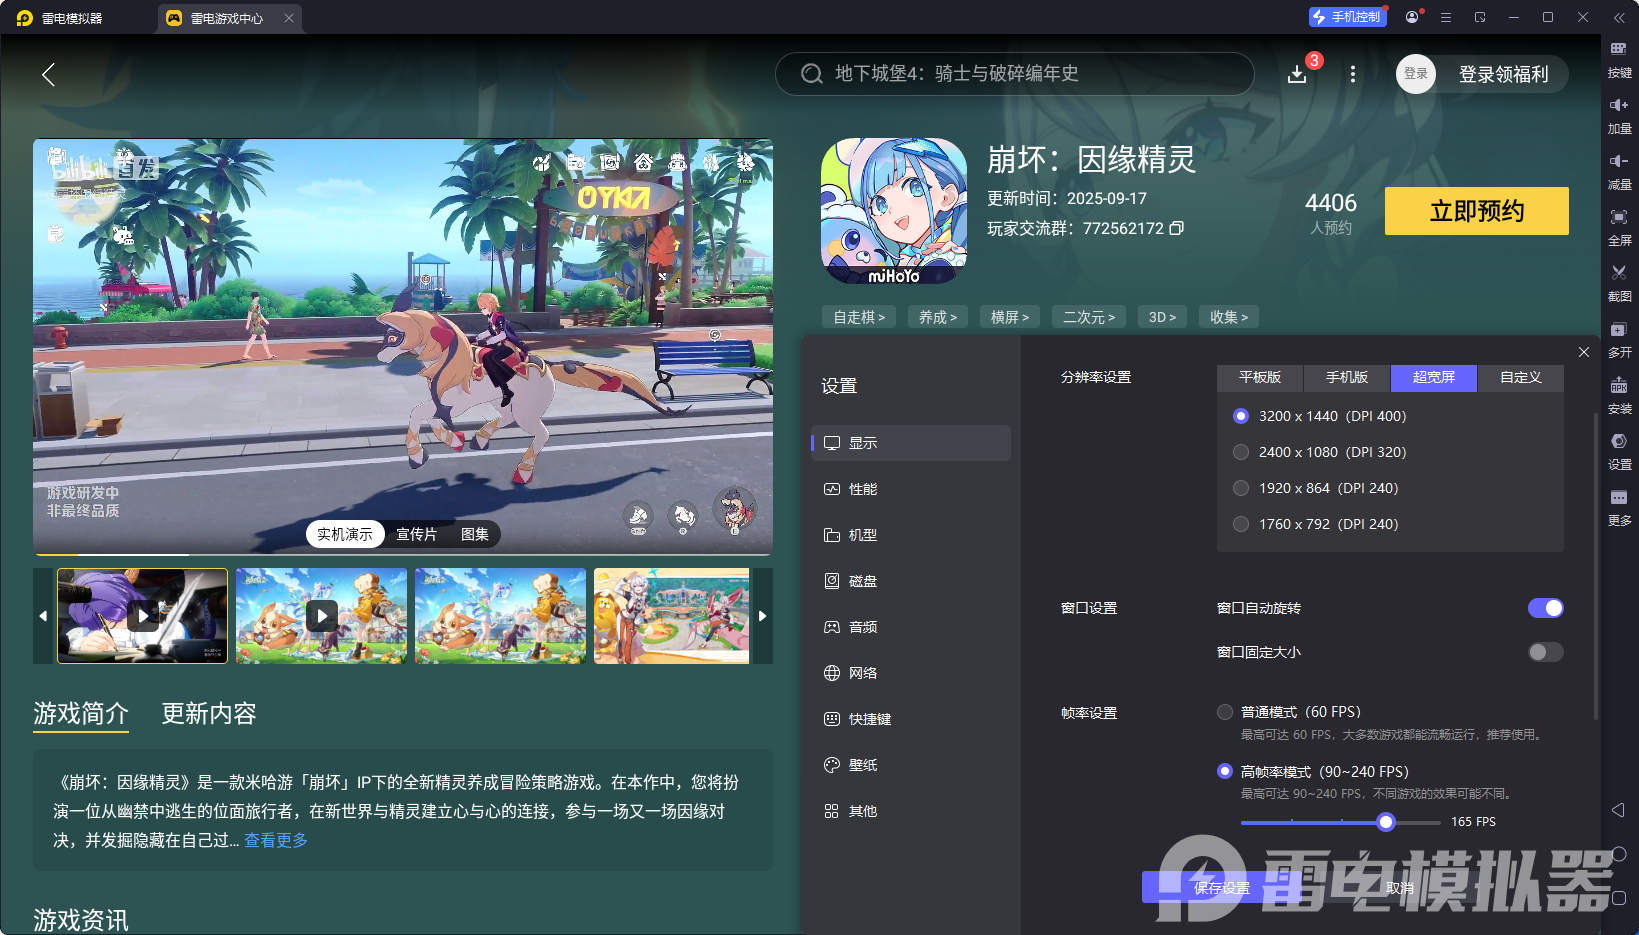Expand the 二次元 category tag
This screenshot has height=935, width=1639.
point(1088,316)
